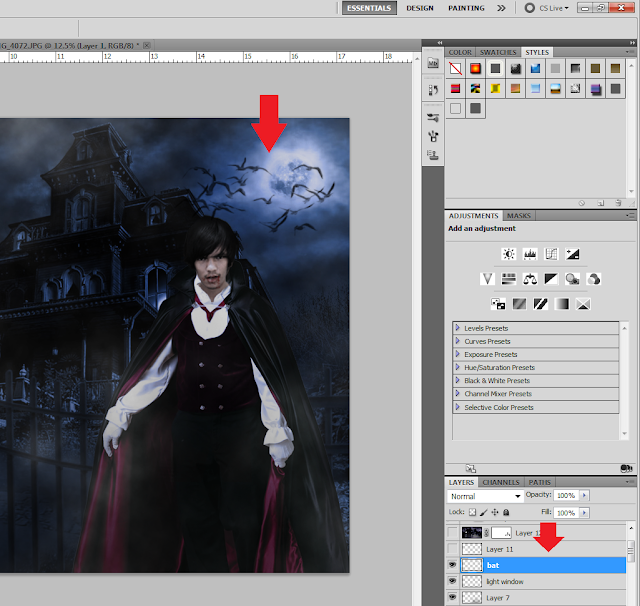The height and width of the screenshot is (606, 640).
Task: Add a Curves adjustment
Action: click(x=551, y=254)
